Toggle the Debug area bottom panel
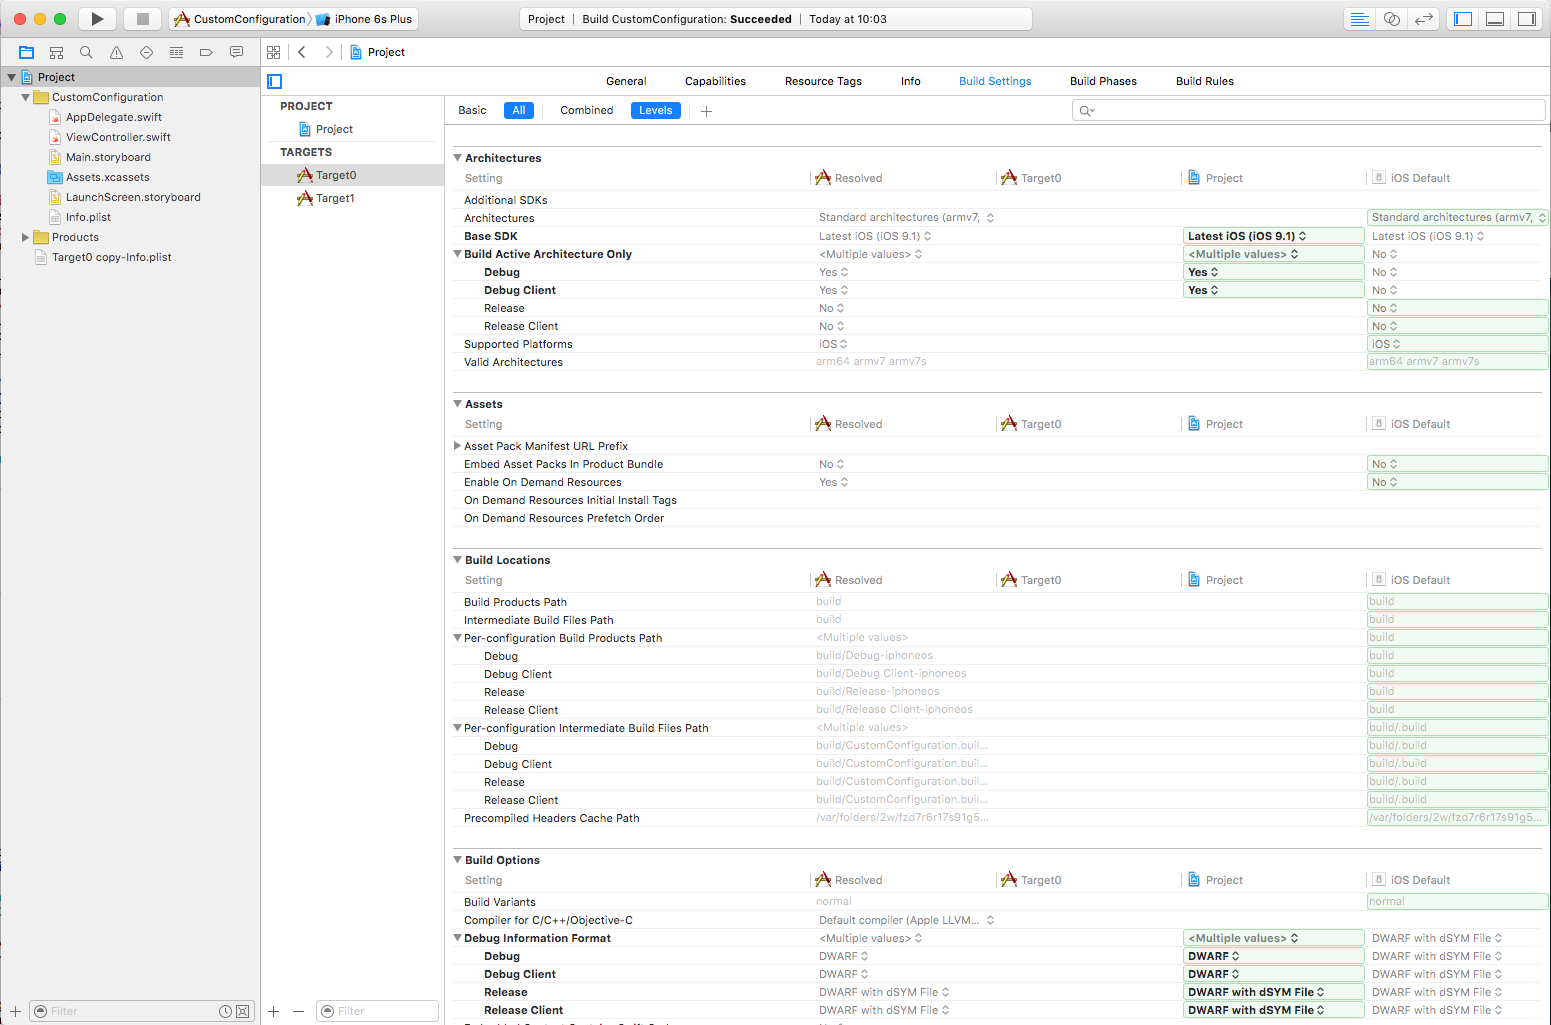The image size is (1551, 1025). coord(1495,19)
